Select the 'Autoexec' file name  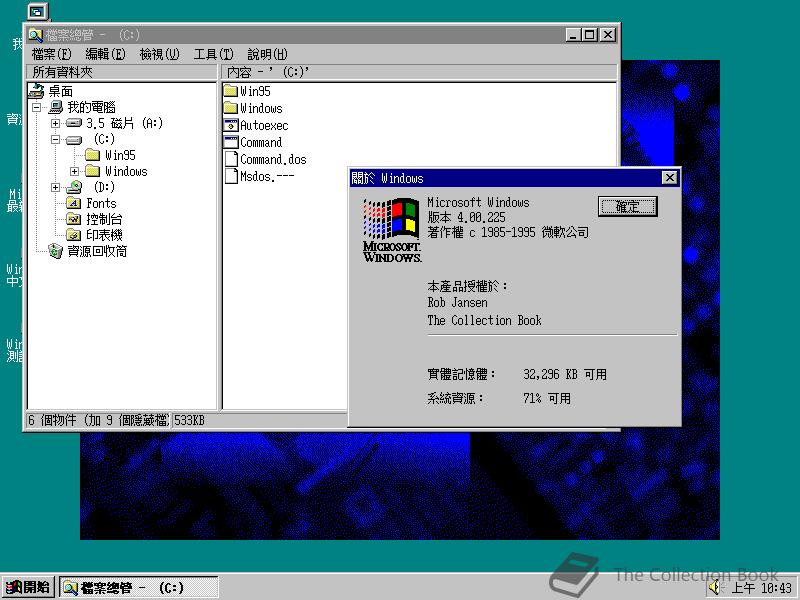tap(264, 126)
